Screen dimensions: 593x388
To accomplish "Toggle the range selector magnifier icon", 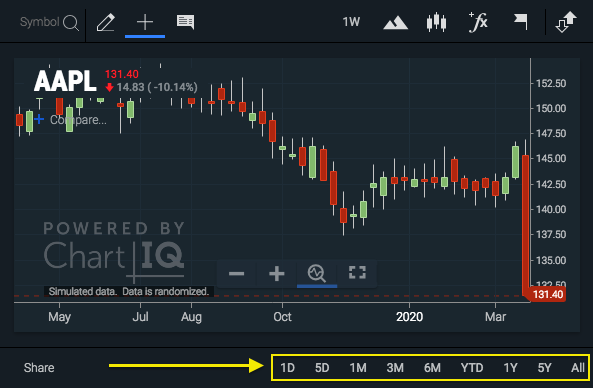I will click(x=317, y=273).
